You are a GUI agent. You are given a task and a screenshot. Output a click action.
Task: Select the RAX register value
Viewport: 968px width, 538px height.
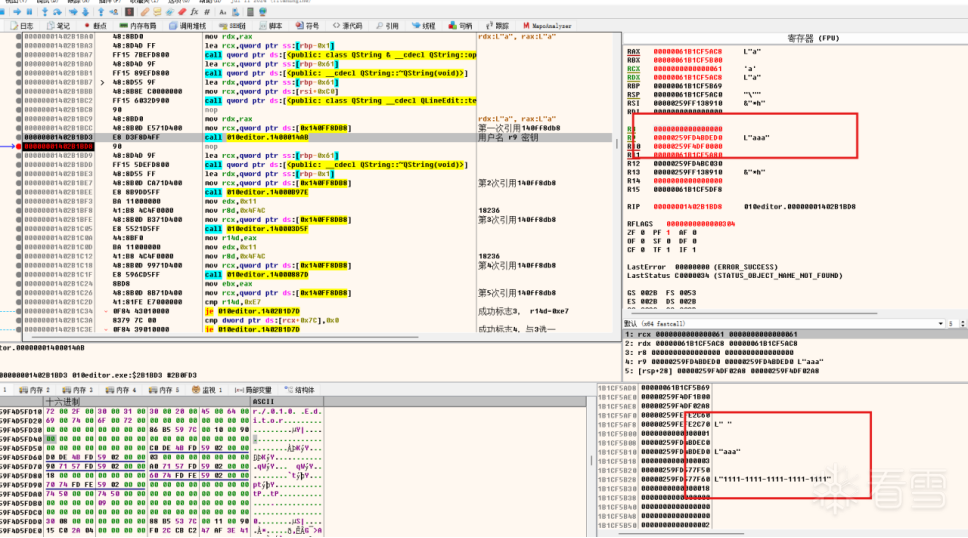(687, 52)
